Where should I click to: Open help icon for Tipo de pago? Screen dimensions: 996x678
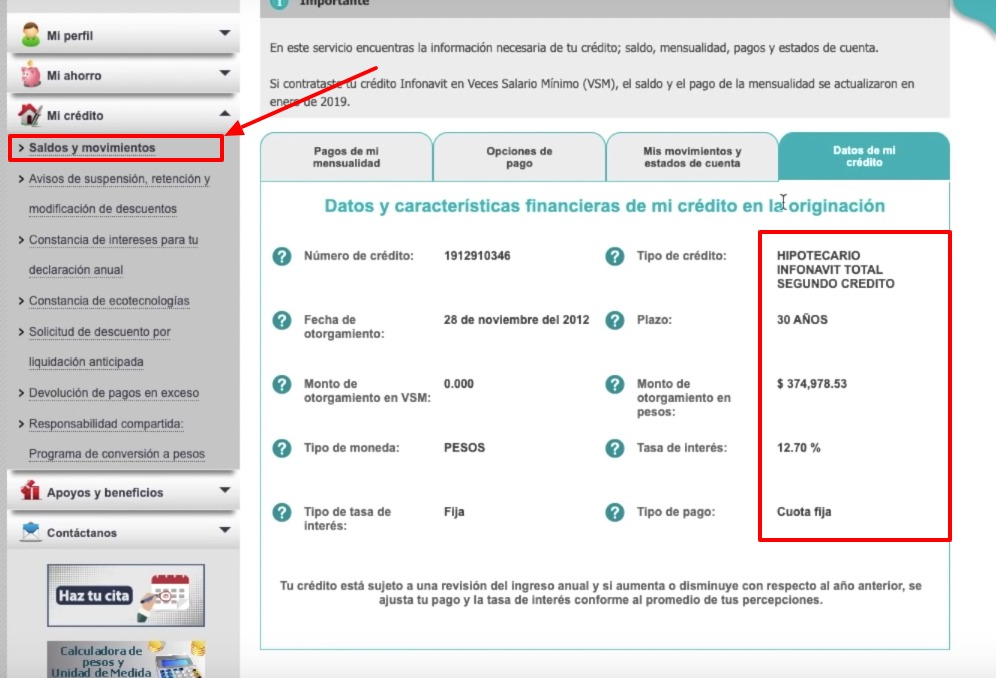coord(614,512)
